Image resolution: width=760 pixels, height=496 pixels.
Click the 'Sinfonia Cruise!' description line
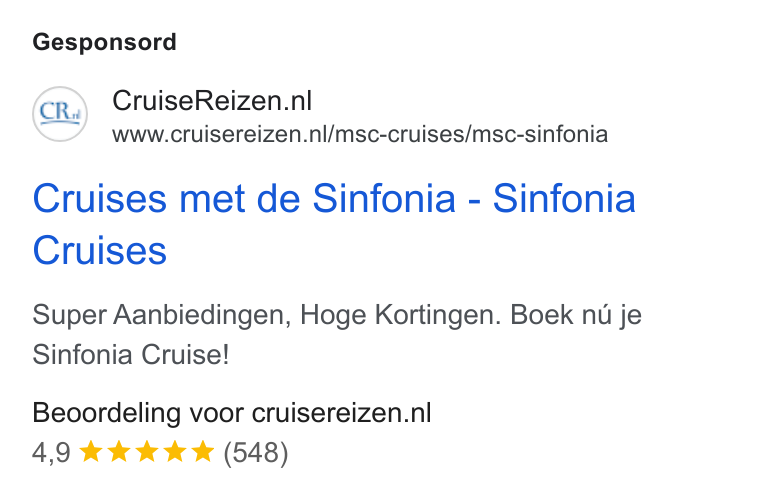(x=131, y=354)
